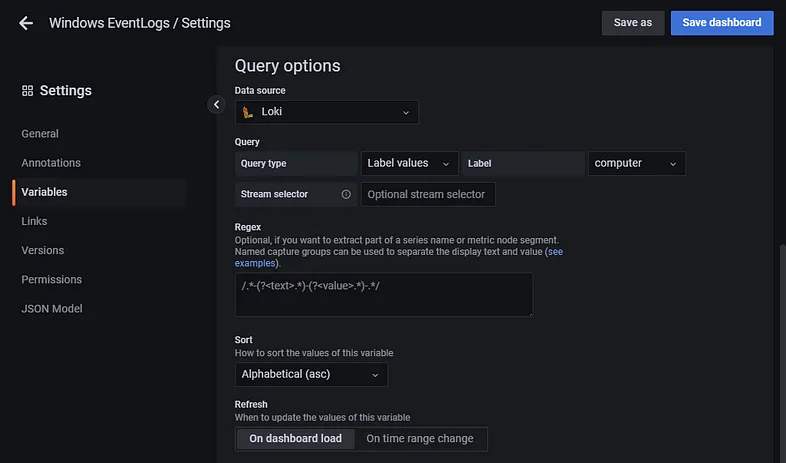Click inside the Regex text area
Viewport: 786px width, 463px height.
coord(383,294)
